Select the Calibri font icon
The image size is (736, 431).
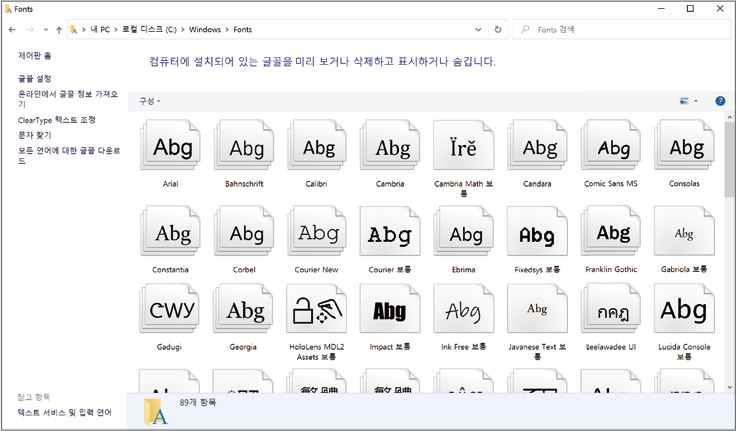click(x=317, y=145)
